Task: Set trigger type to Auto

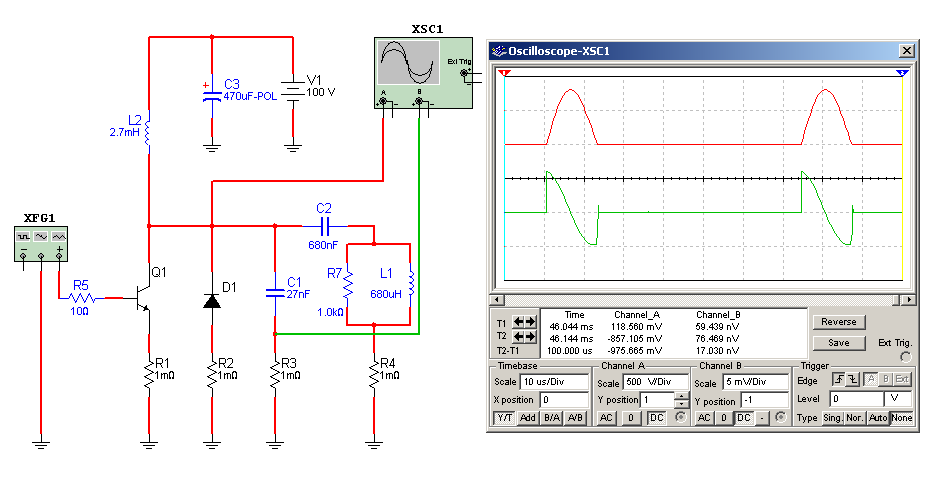Action: [x=877, y=417]
